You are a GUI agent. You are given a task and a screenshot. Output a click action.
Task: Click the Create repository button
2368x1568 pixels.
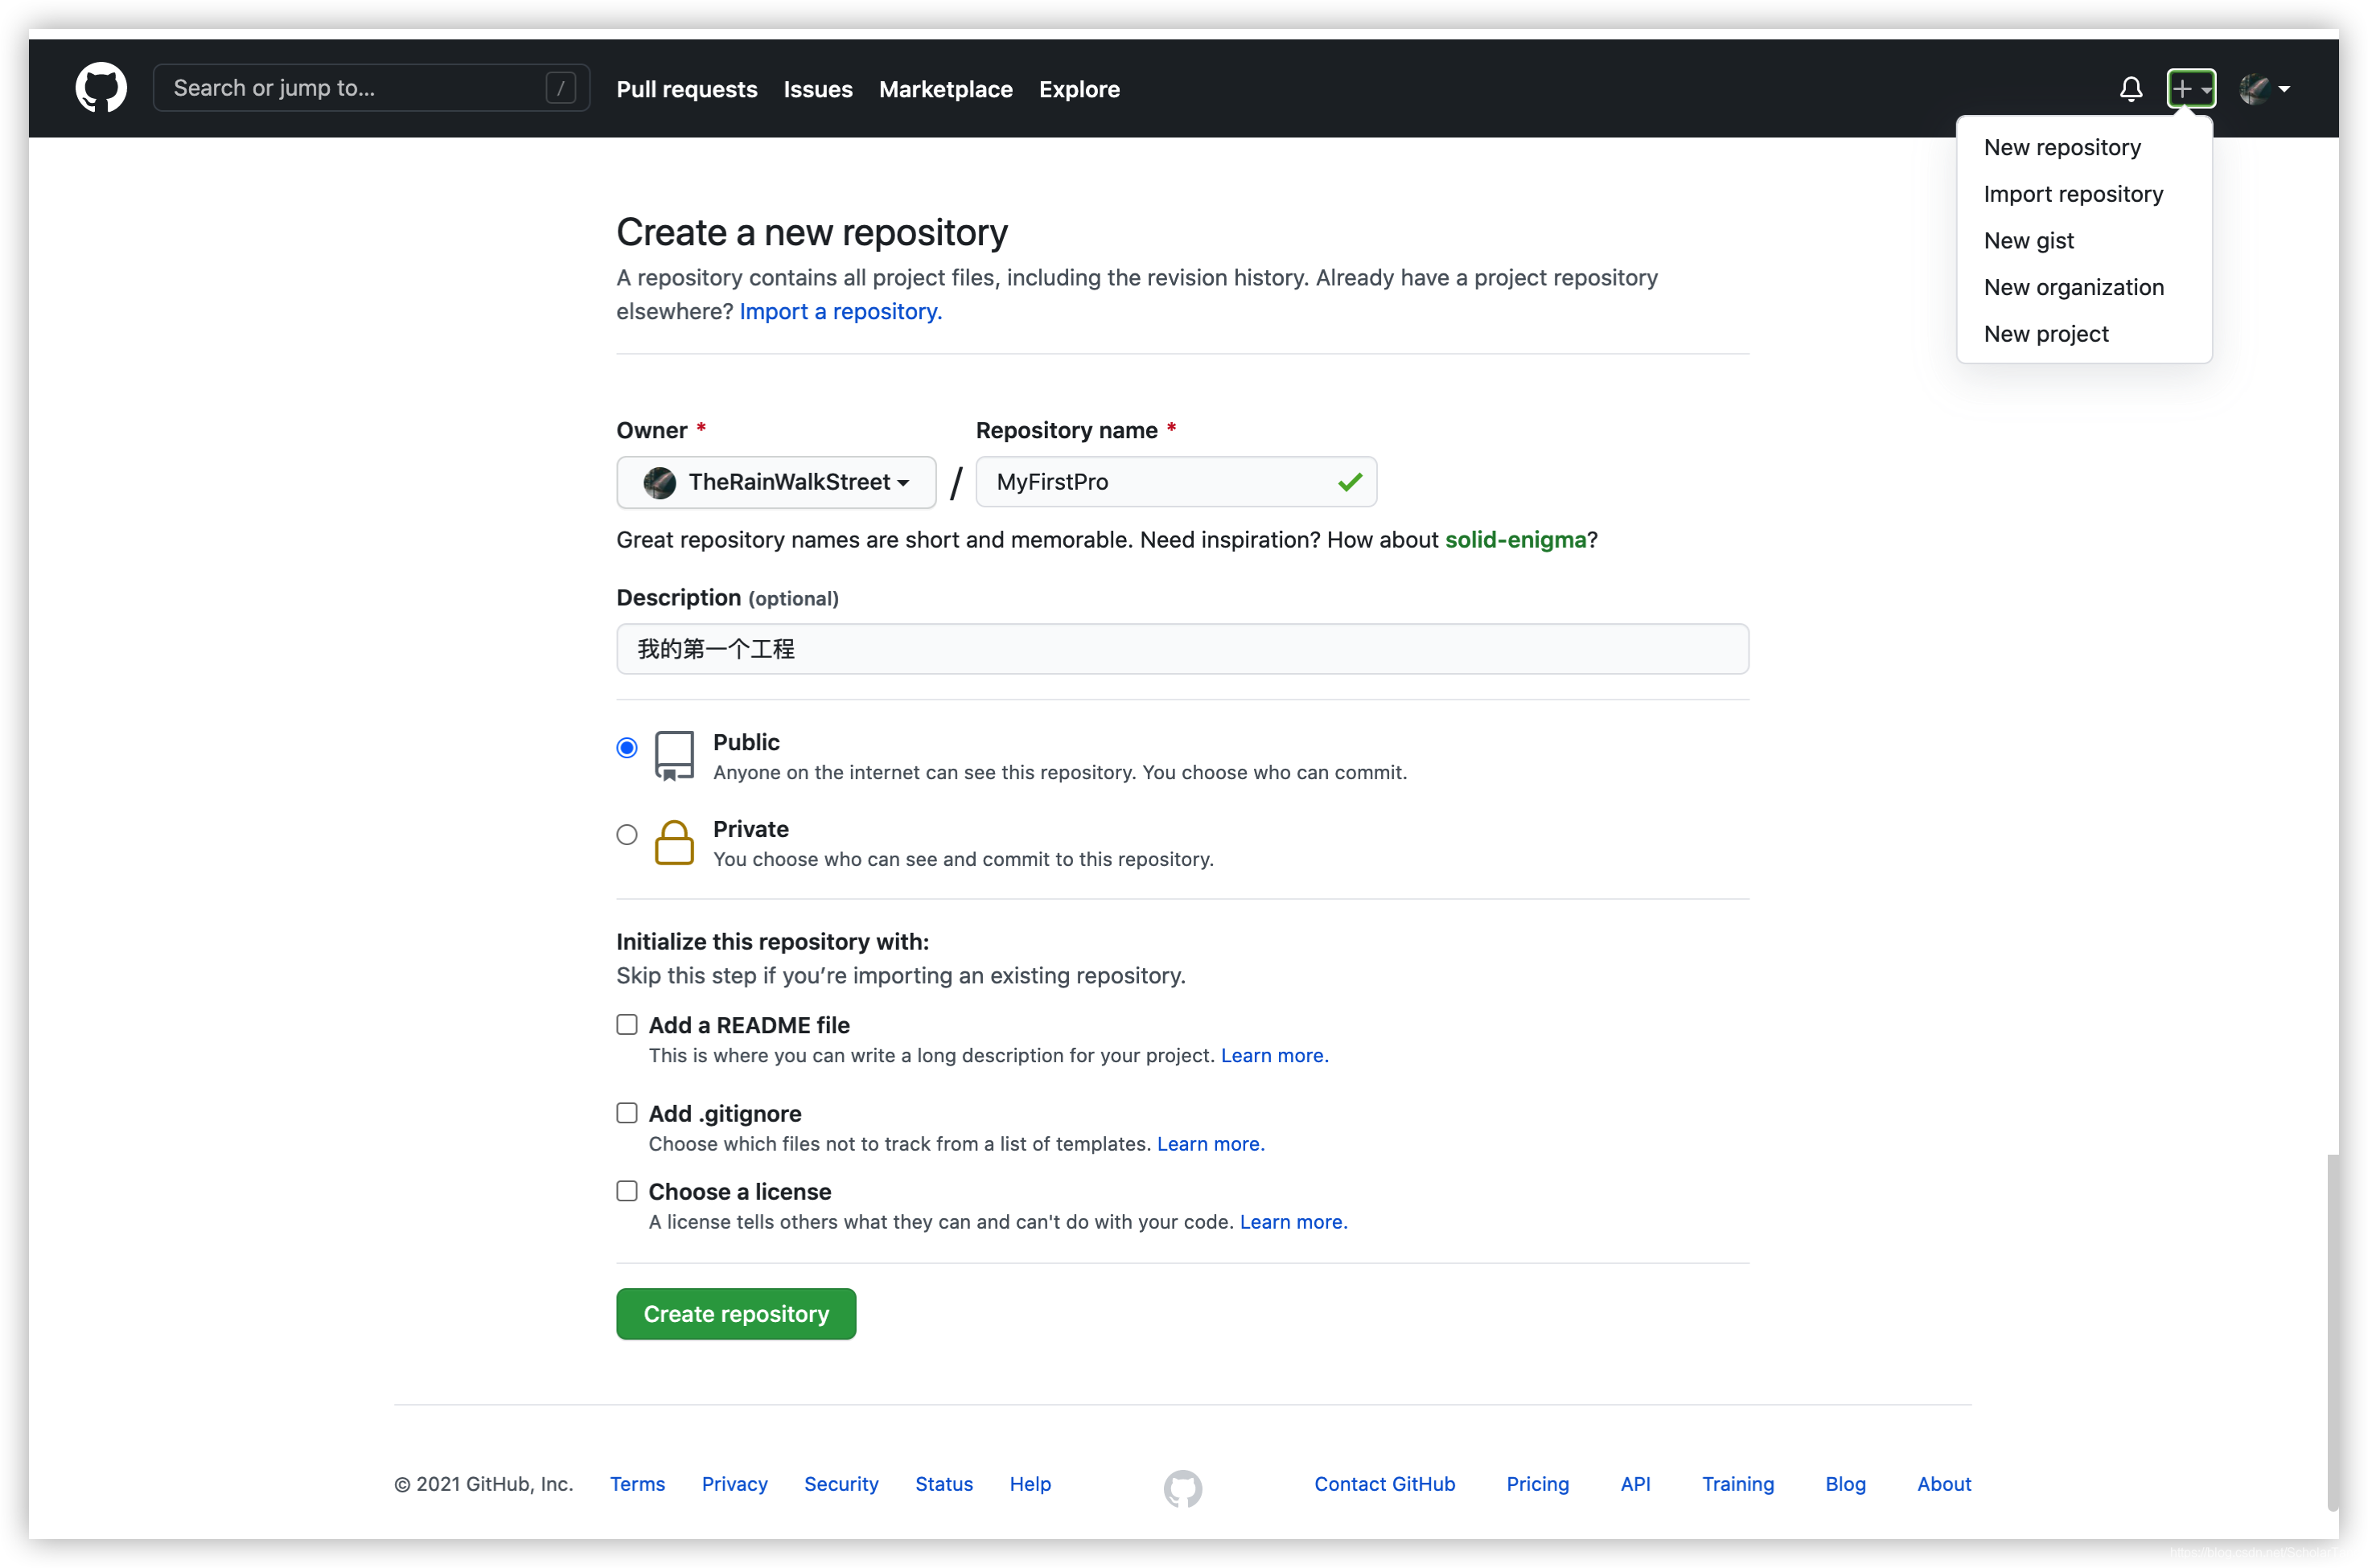(x=735, y=1313)
